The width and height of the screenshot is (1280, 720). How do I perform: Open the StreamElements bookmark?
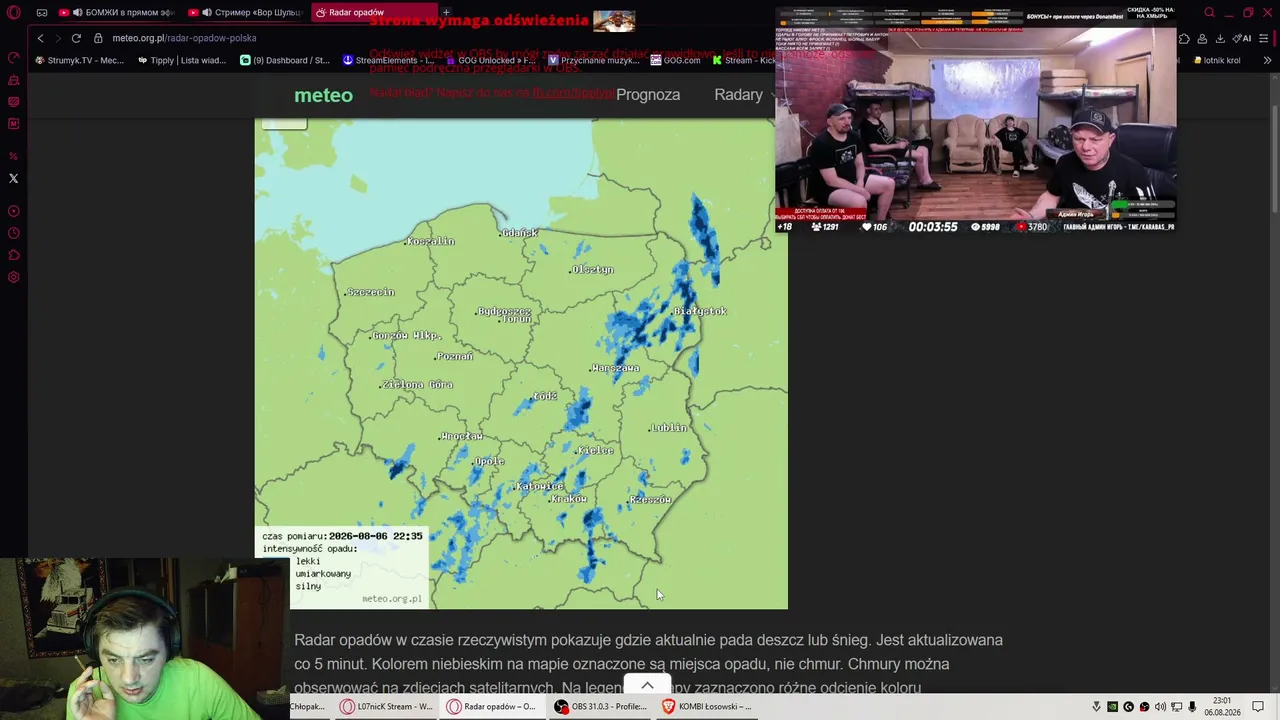pyautogui.click(x=388, y=60)
